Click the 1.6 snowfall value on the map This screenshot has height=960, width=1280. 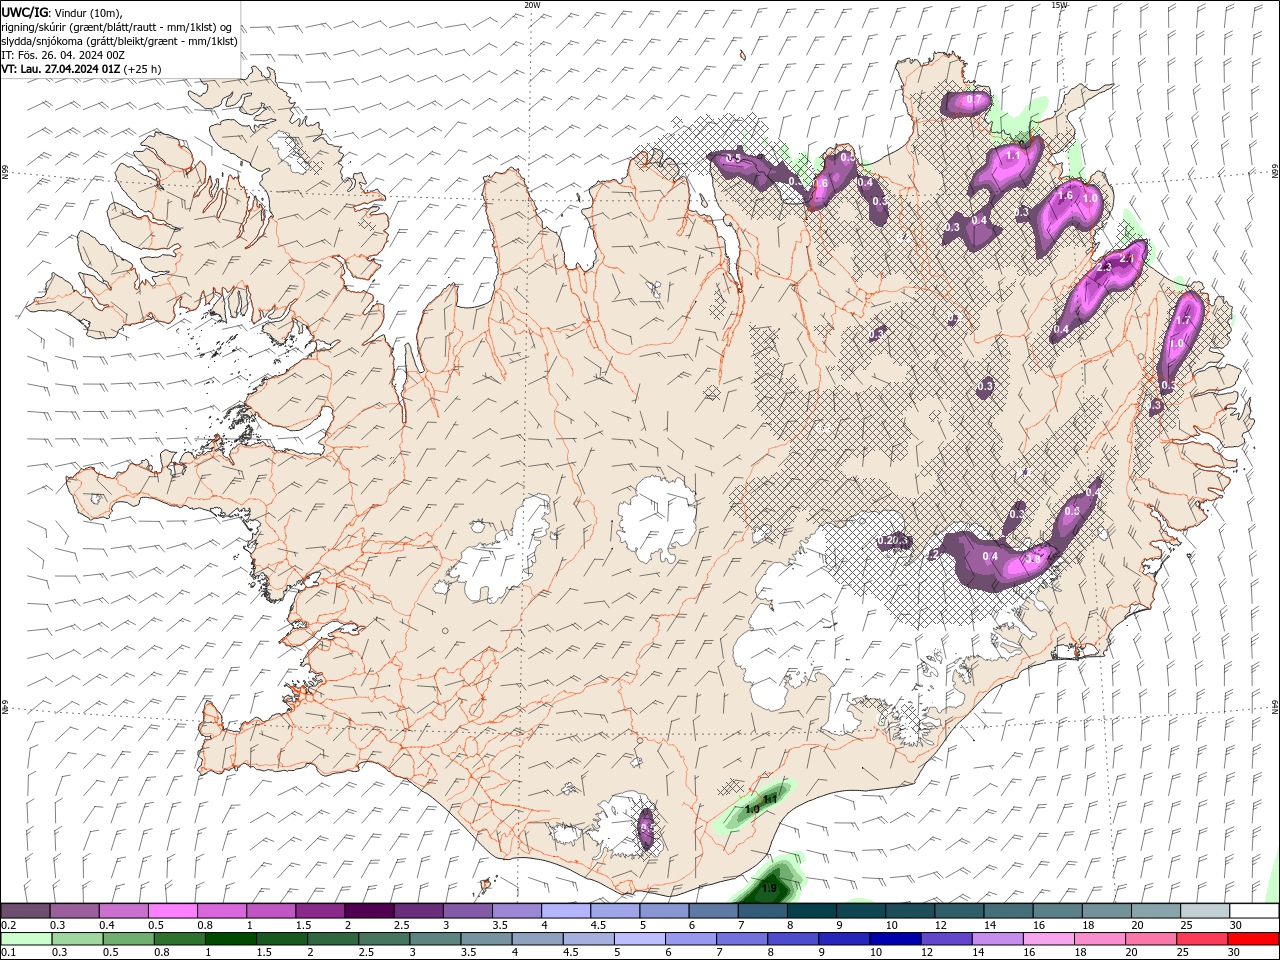tap(1065, 196)
